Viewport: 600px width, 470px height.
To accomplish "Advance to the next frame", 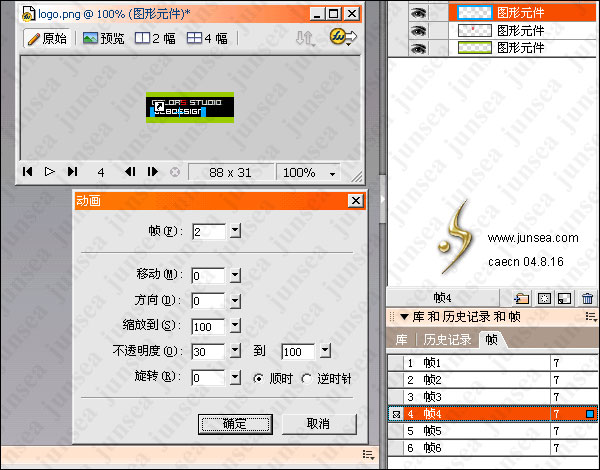I will pos(153,172).
